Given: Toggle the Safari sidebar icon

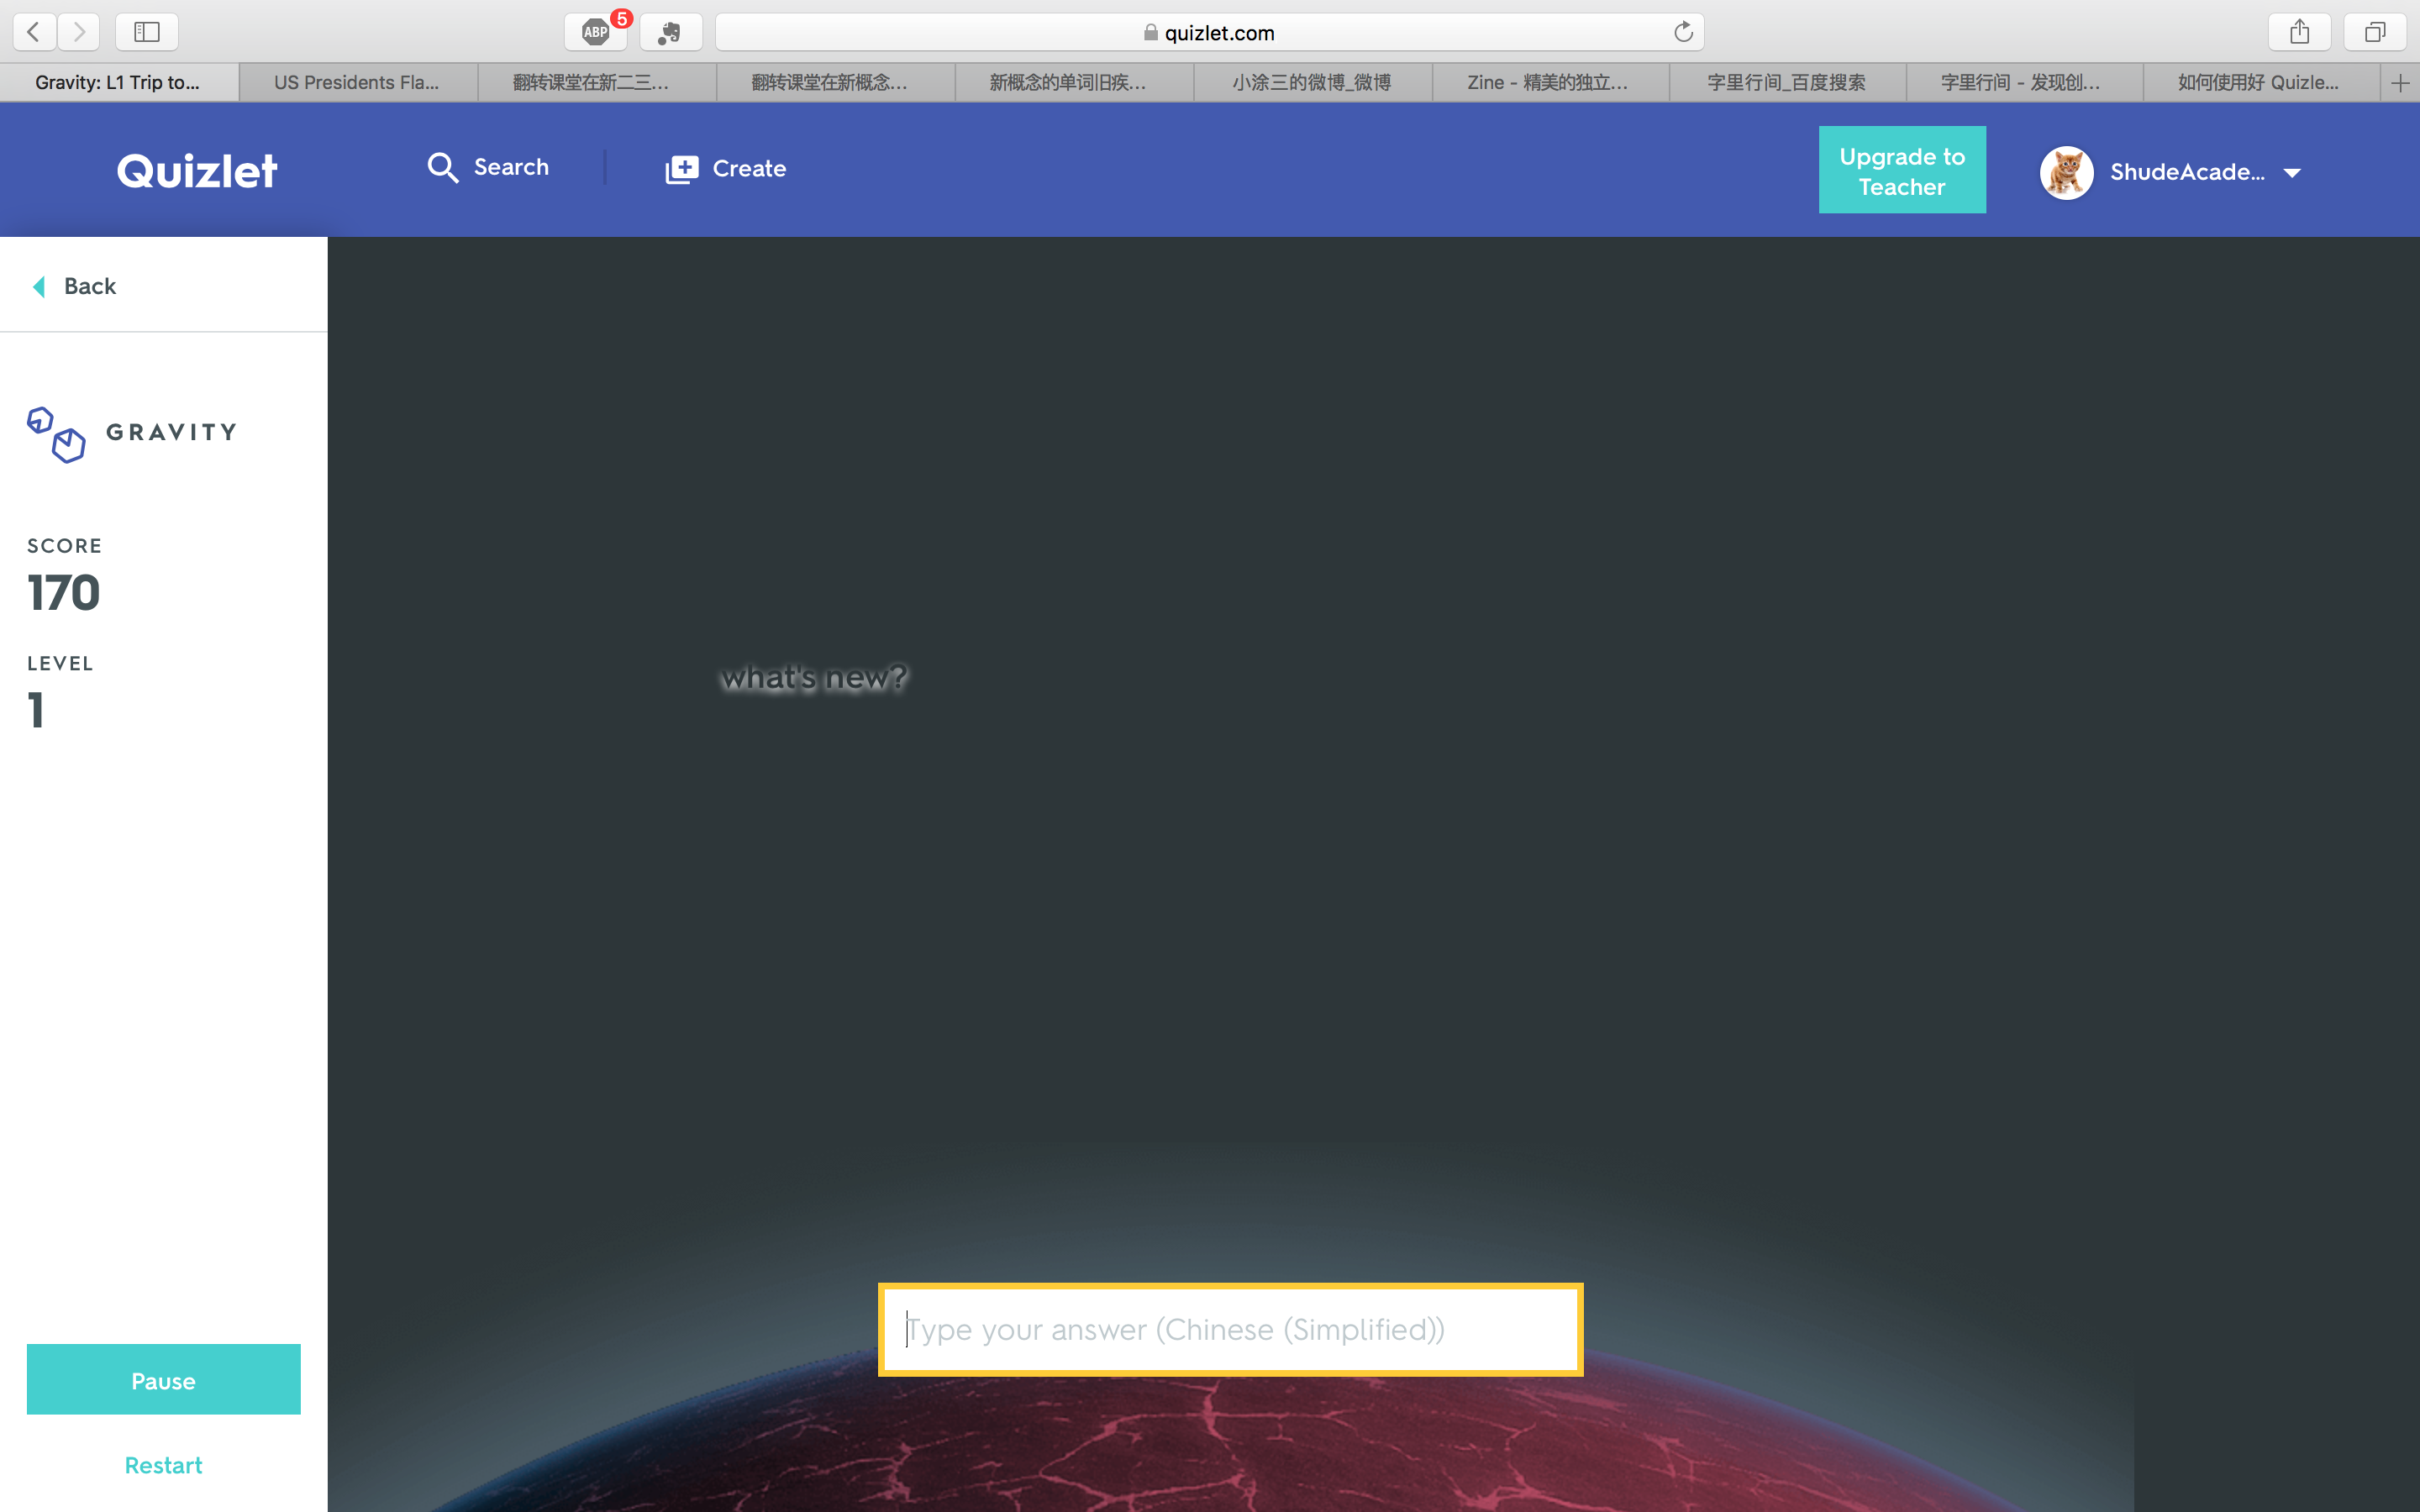Looking at the screenshot, I should coord(147,32).
